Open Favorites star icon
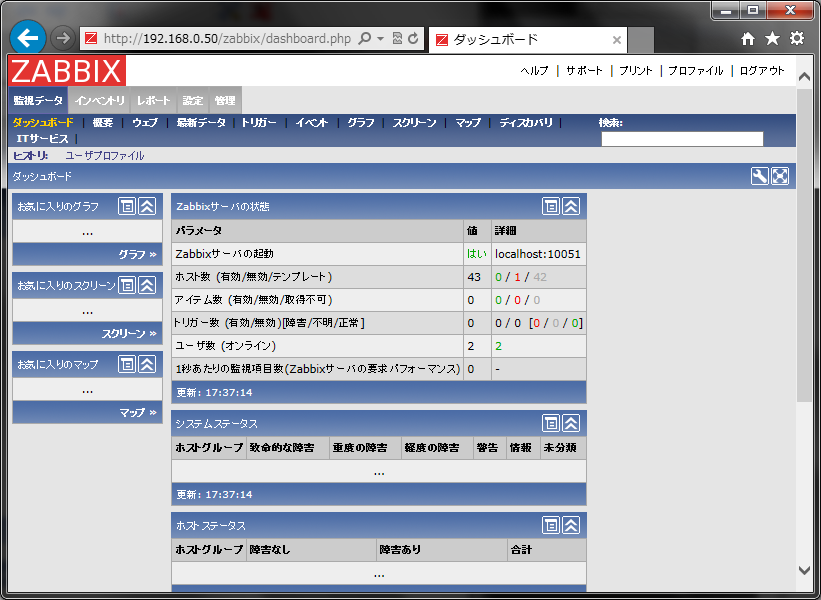The image size is (821, 600). coord(772,38)
